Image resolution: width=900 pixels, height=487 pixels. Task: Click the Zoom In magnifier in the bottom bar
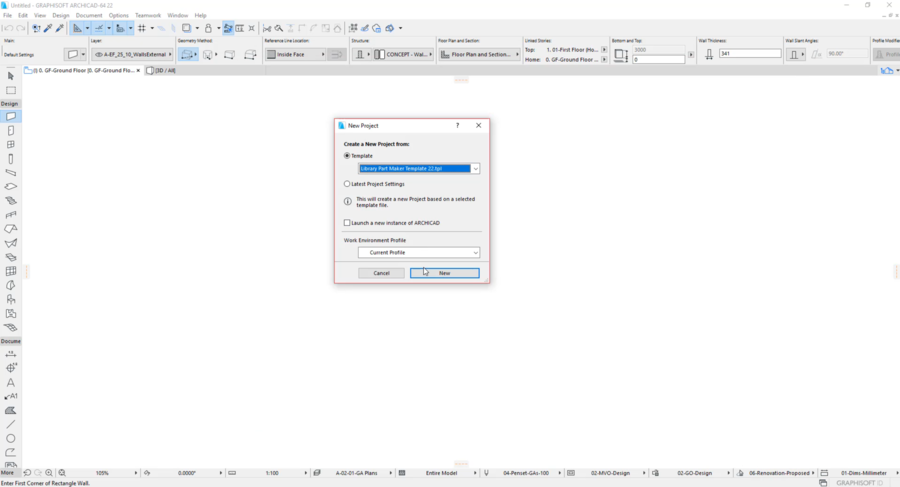[49, 473]
